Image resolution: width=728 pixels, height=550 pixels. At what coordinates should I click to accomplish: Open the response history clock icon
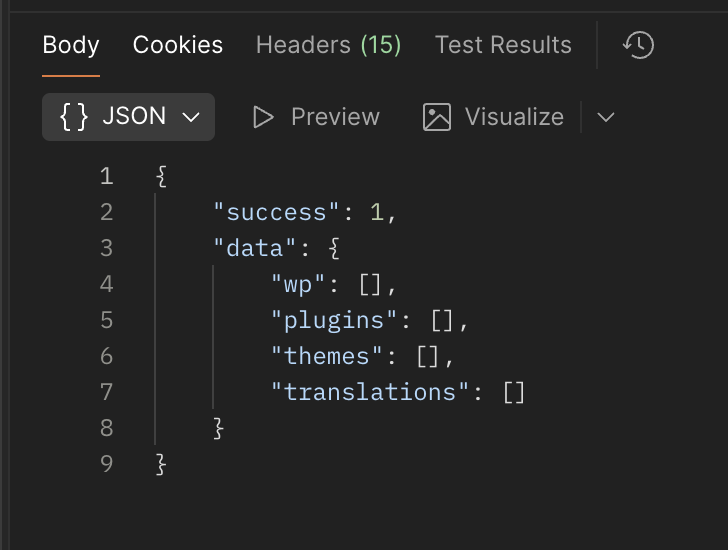tap(638, 45)
